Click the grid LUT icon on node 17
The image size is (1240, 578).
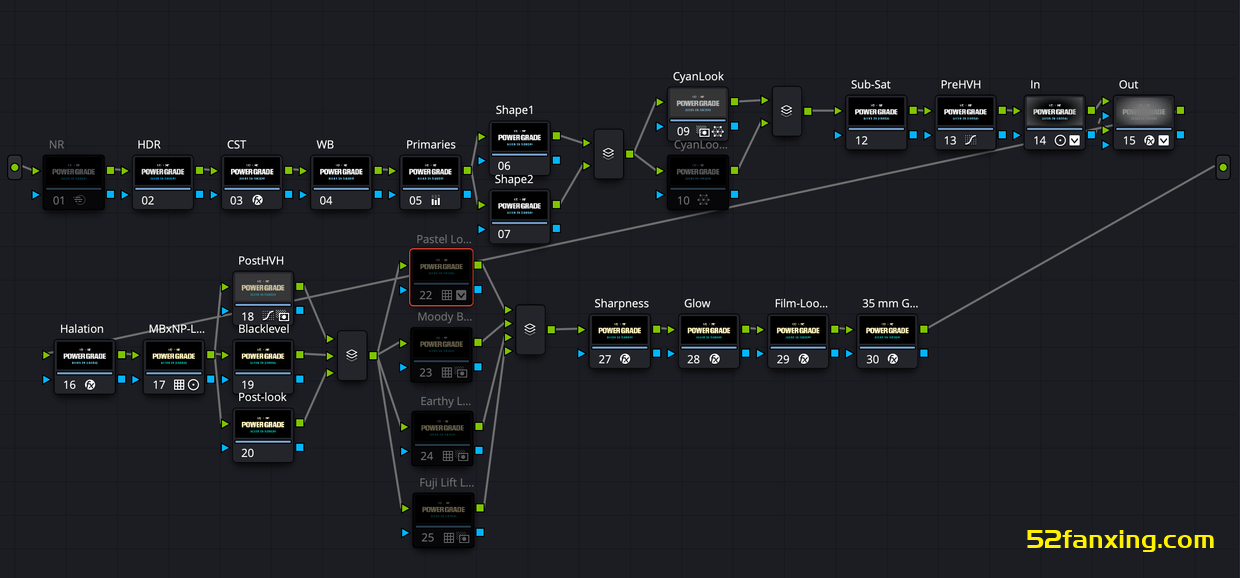tap(179, 385)
